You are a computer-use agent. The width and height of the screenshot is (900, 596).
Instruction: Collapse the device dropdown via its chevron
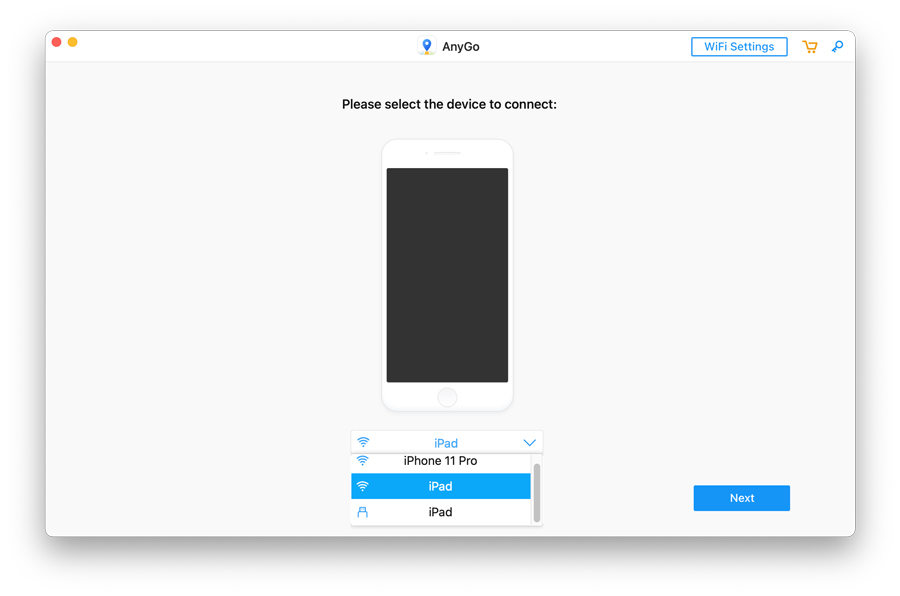[x=530, y=440]
